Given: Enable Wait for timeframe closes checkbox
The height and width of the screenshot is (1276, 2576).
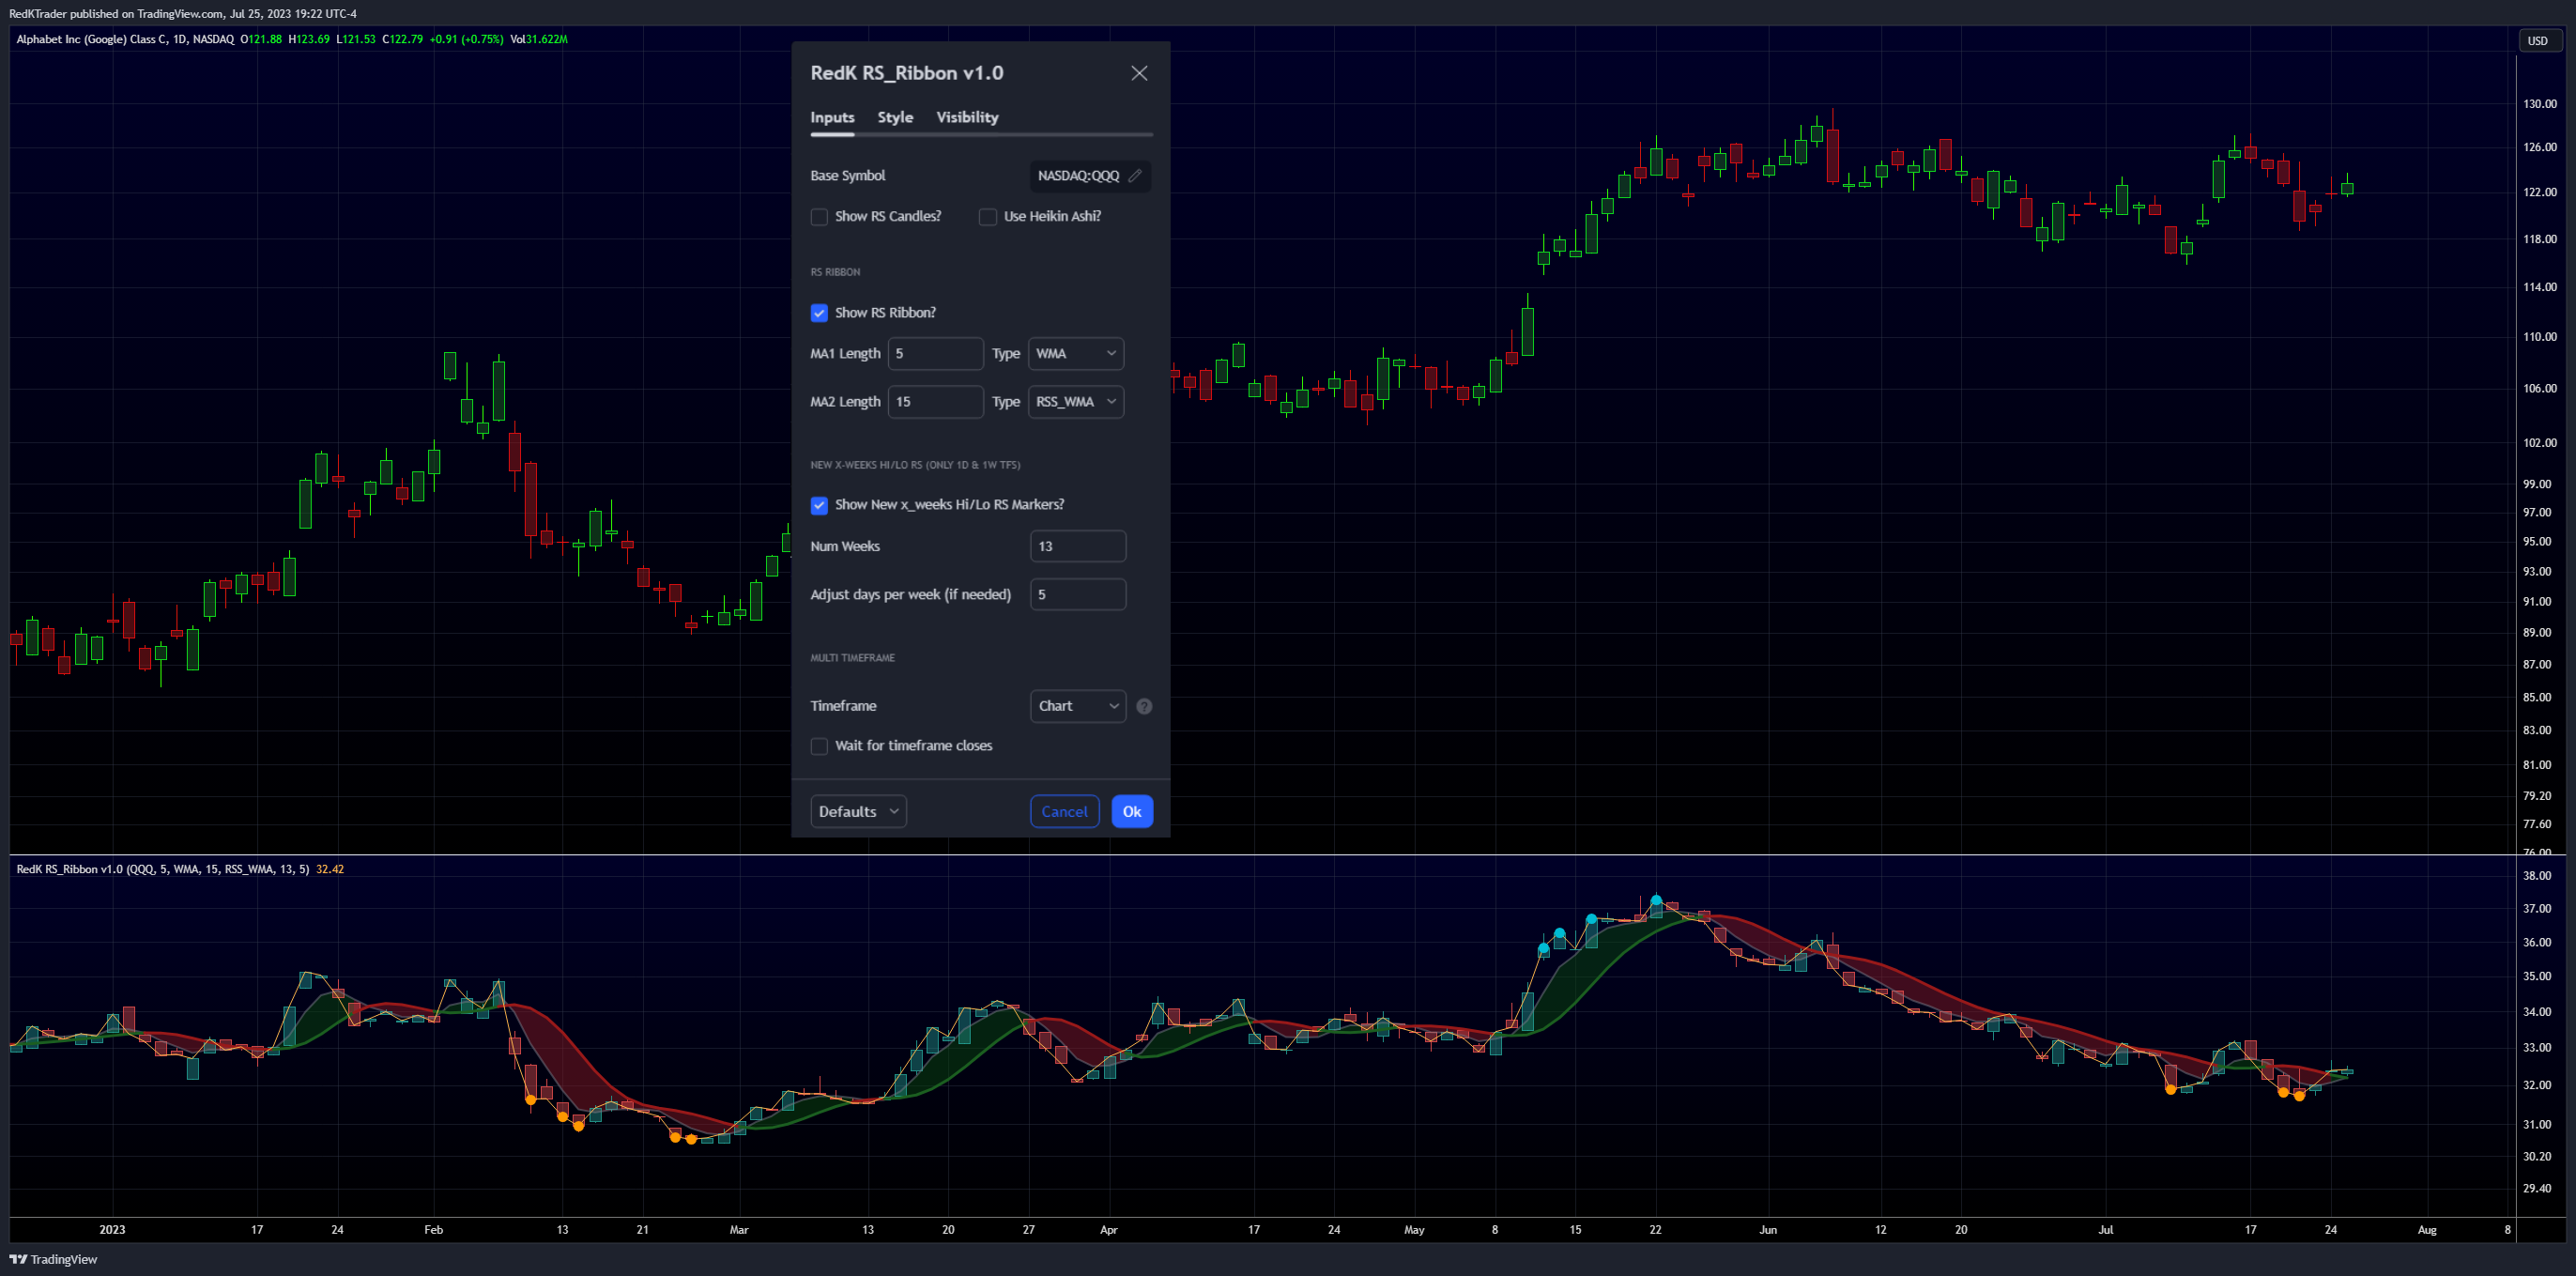Looking at the screenshot, I should click(x=819, y=746).
